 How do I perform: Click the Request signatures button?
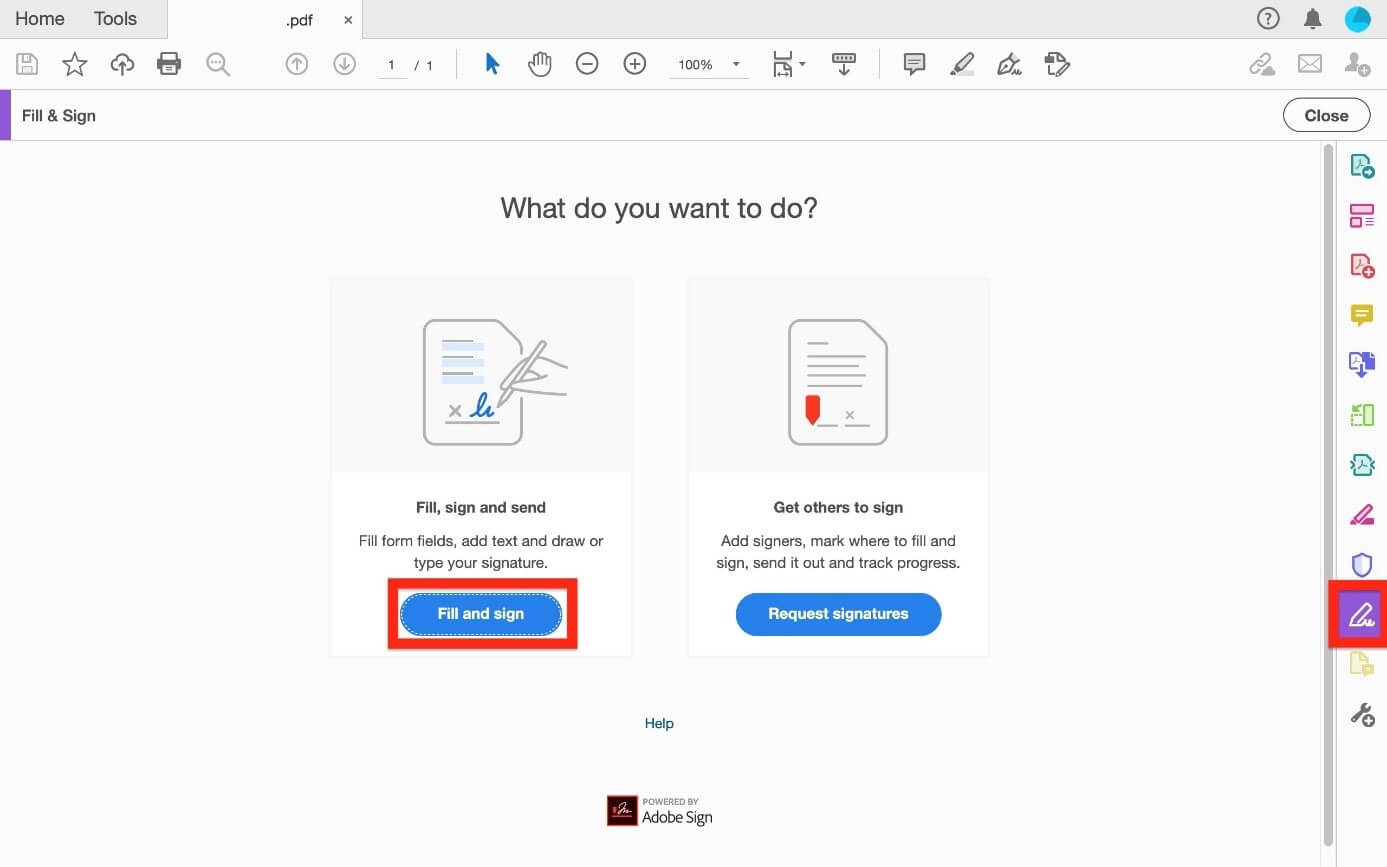pos(838,614)
